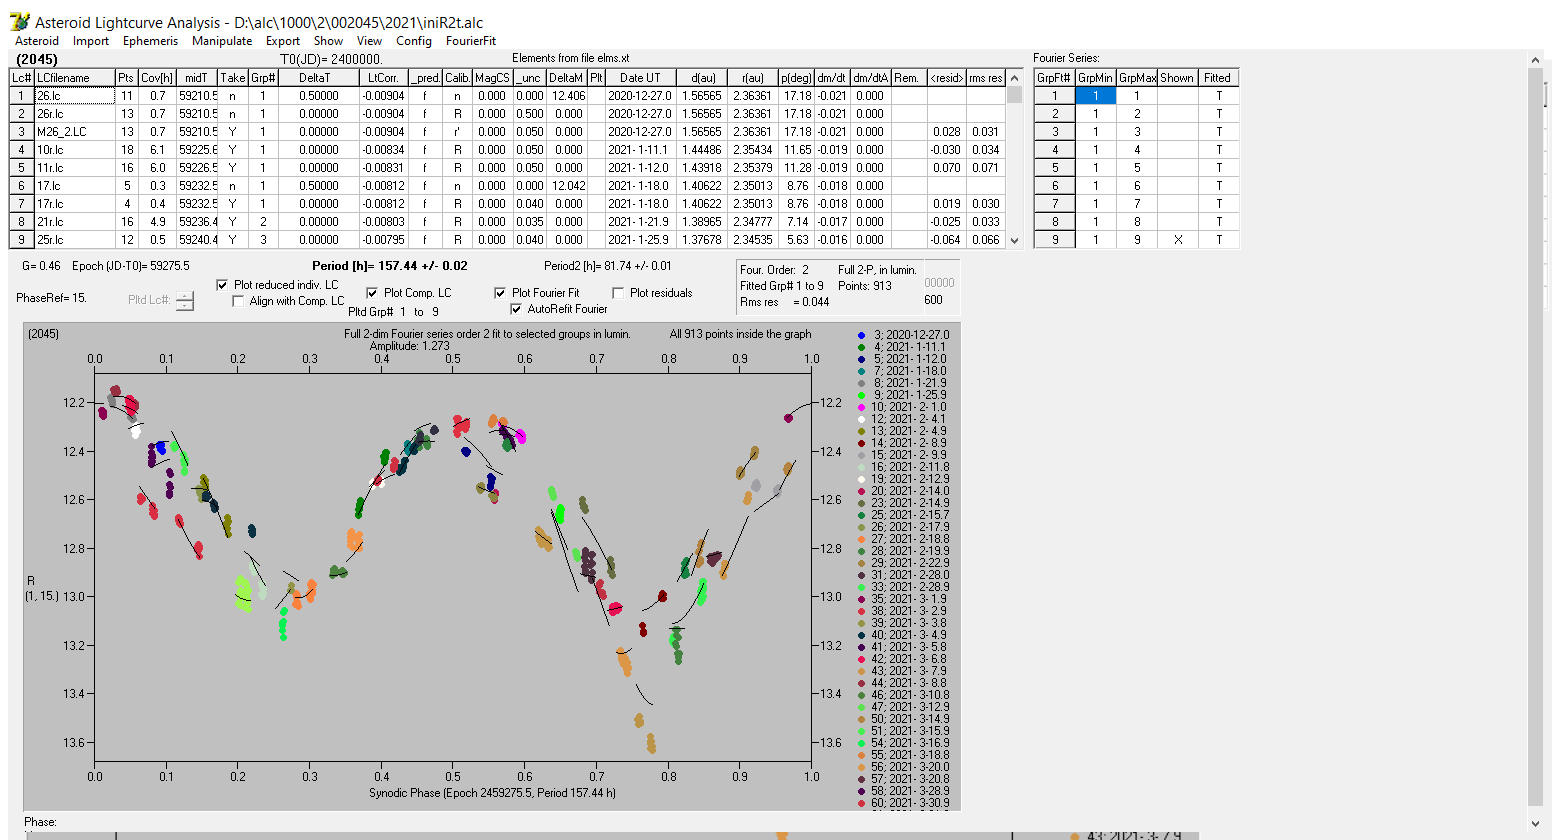Click the lightcurve table scrollbar thumb

click(1015, 95)
